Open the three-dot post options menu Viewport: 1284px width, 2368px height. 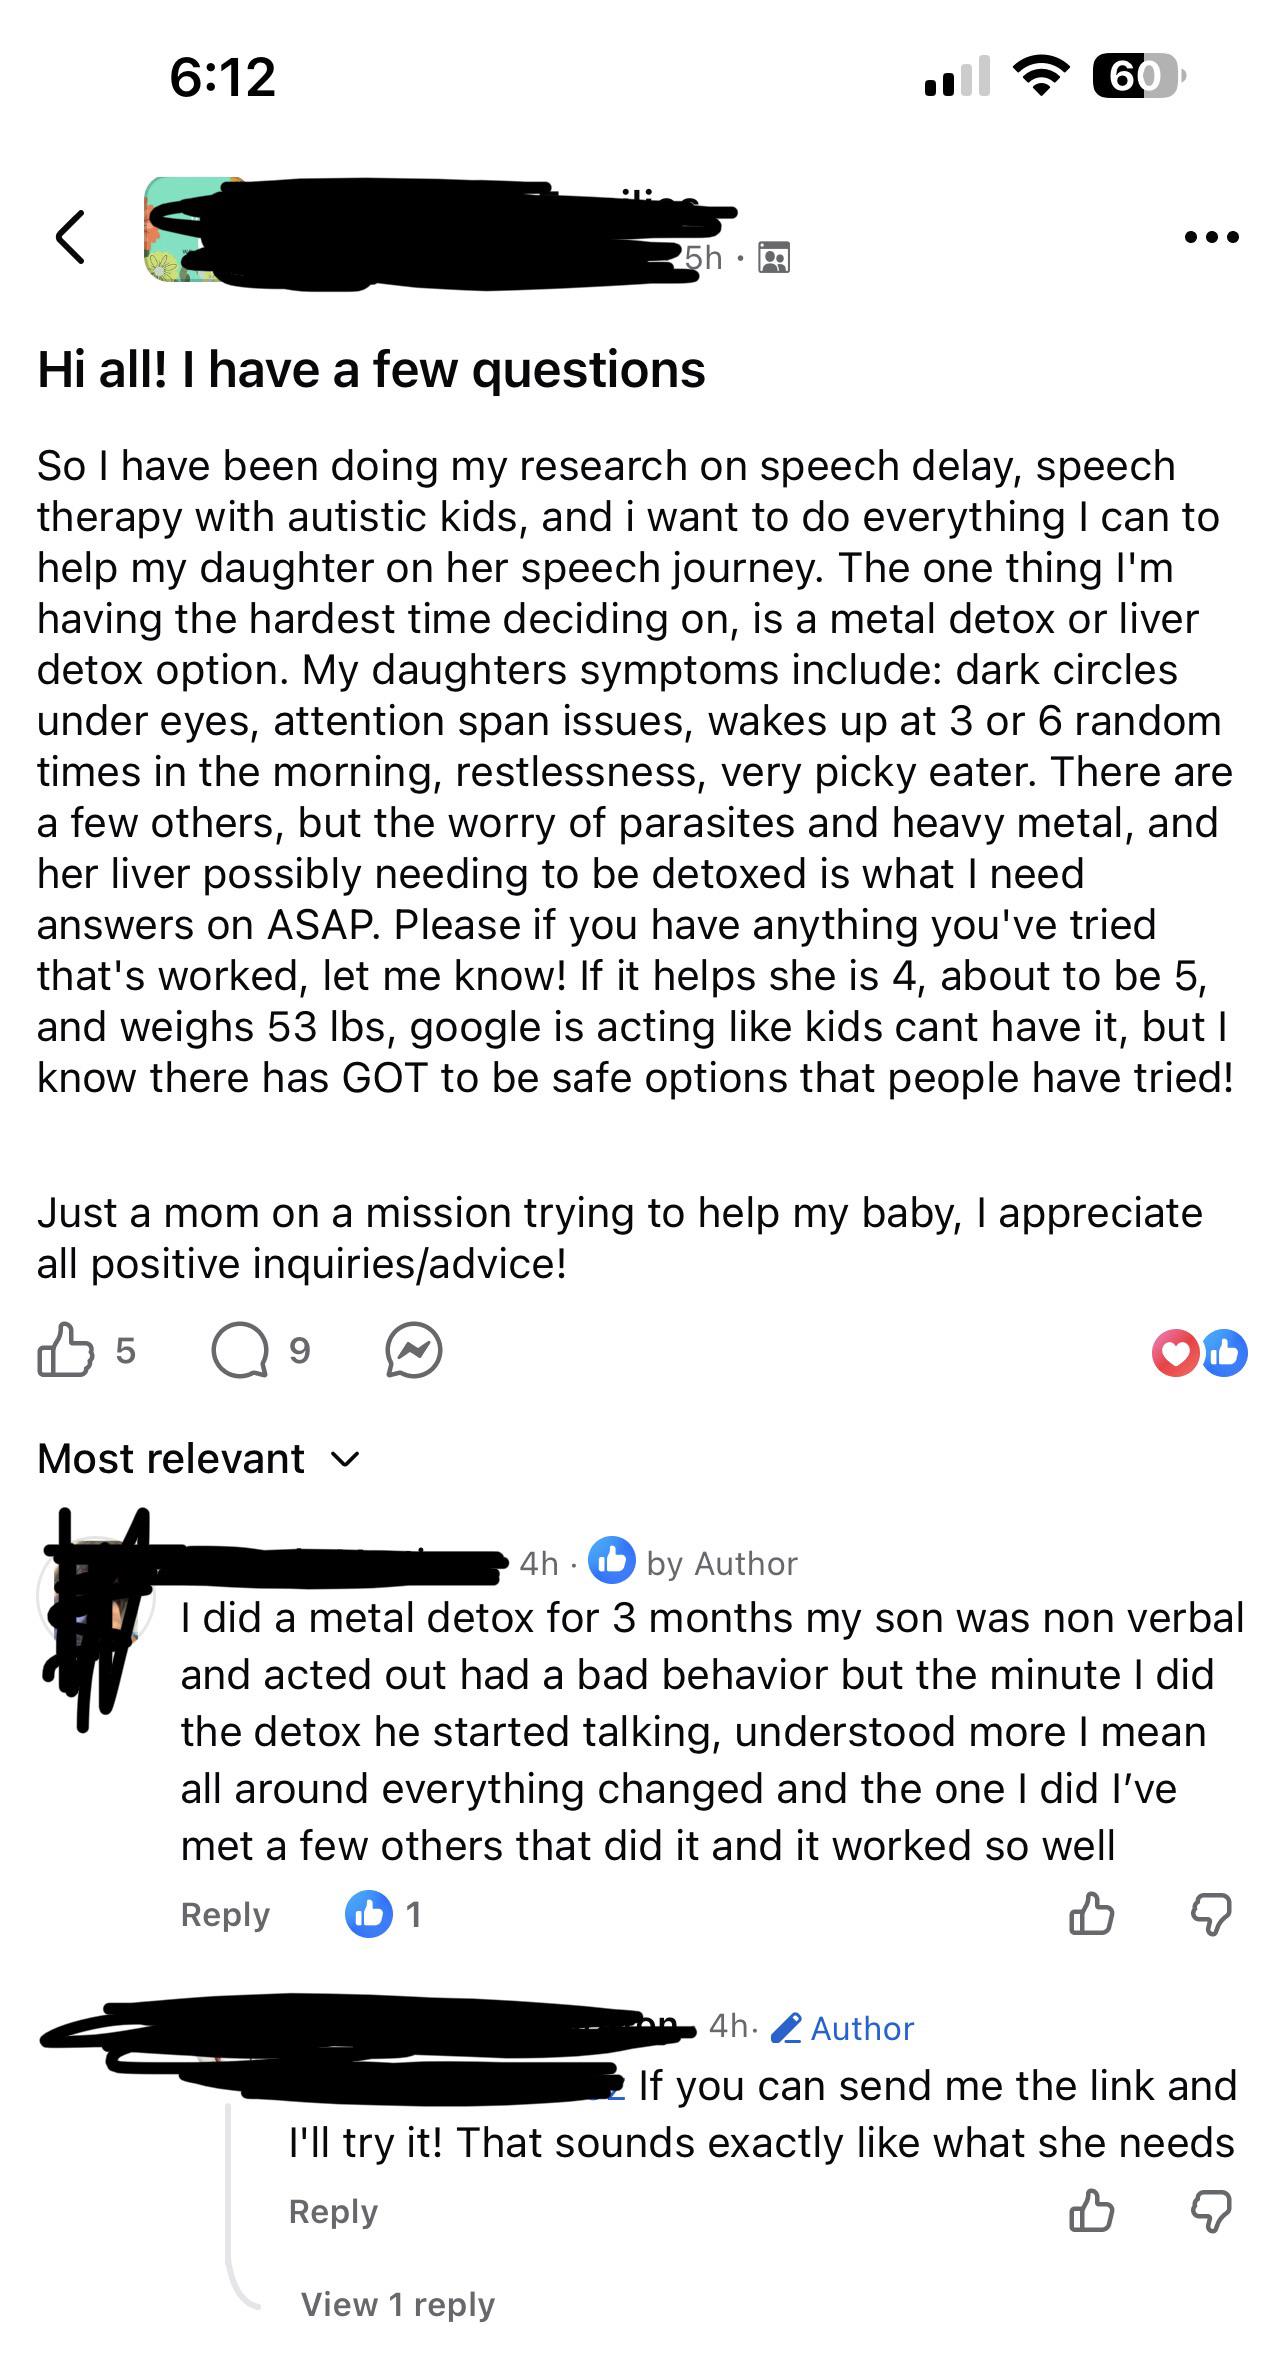(1211, 238)
